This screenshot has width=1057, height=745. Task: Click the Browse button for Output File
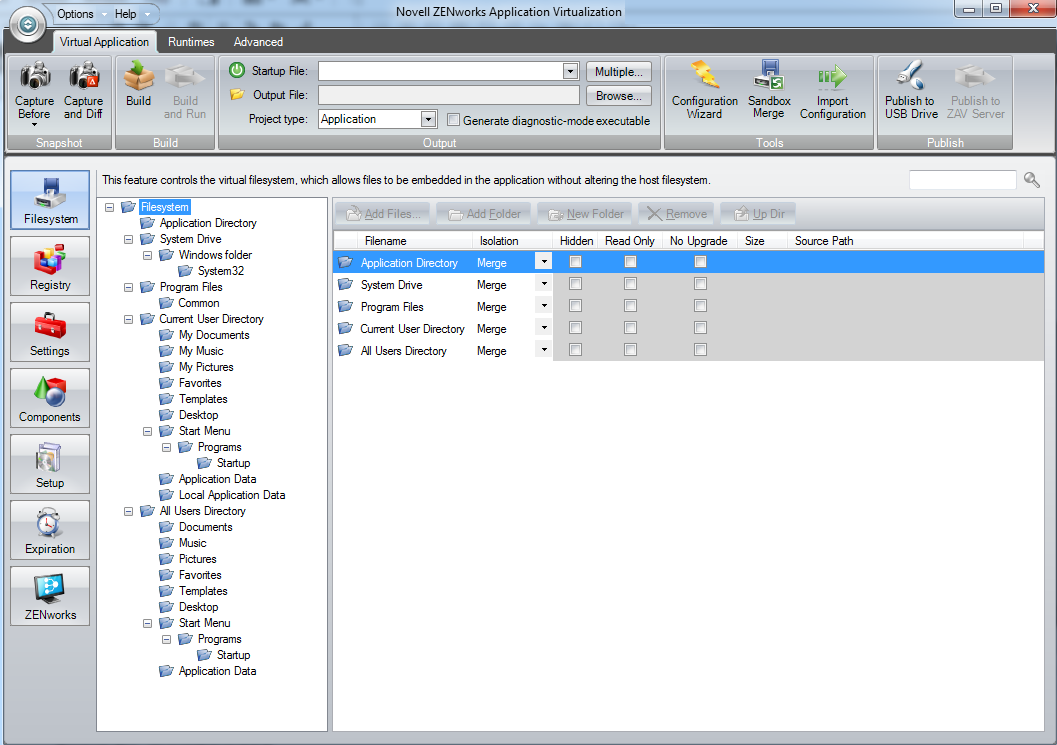[x=618, y=95]
